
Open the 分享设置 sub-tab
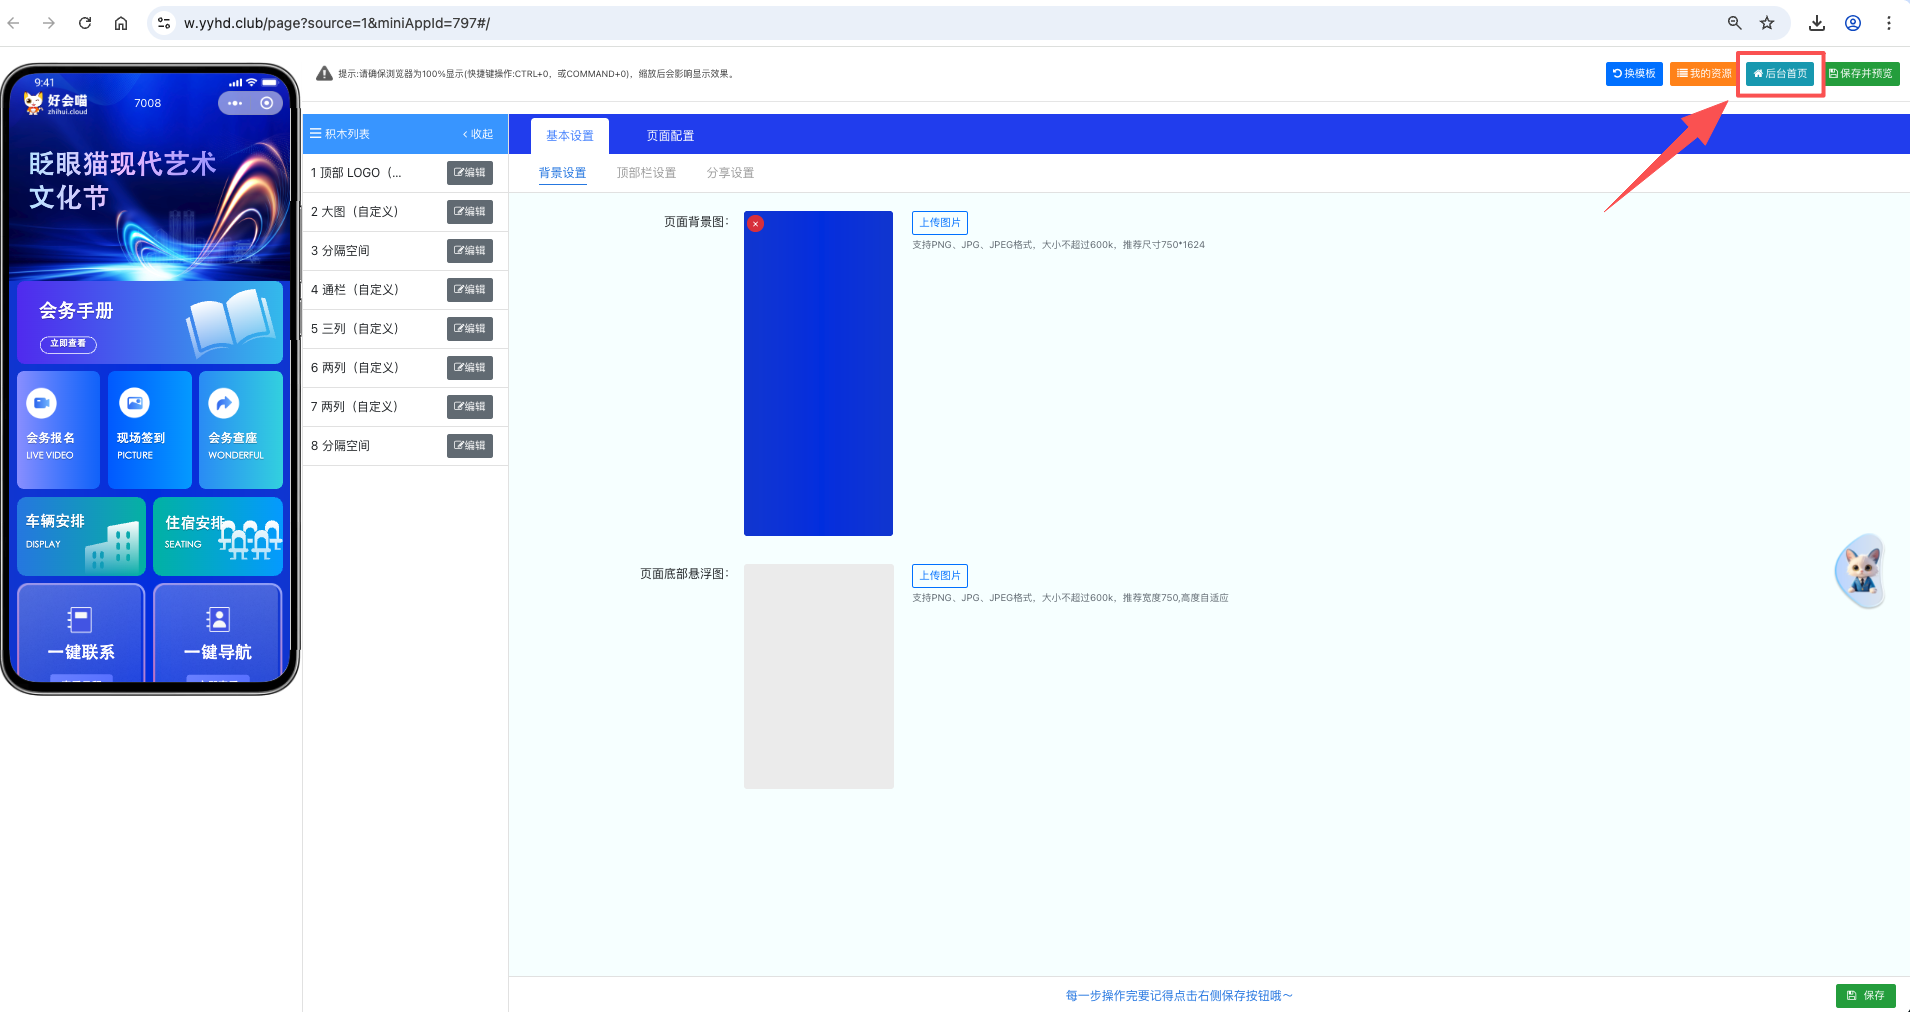coord(730,173)
